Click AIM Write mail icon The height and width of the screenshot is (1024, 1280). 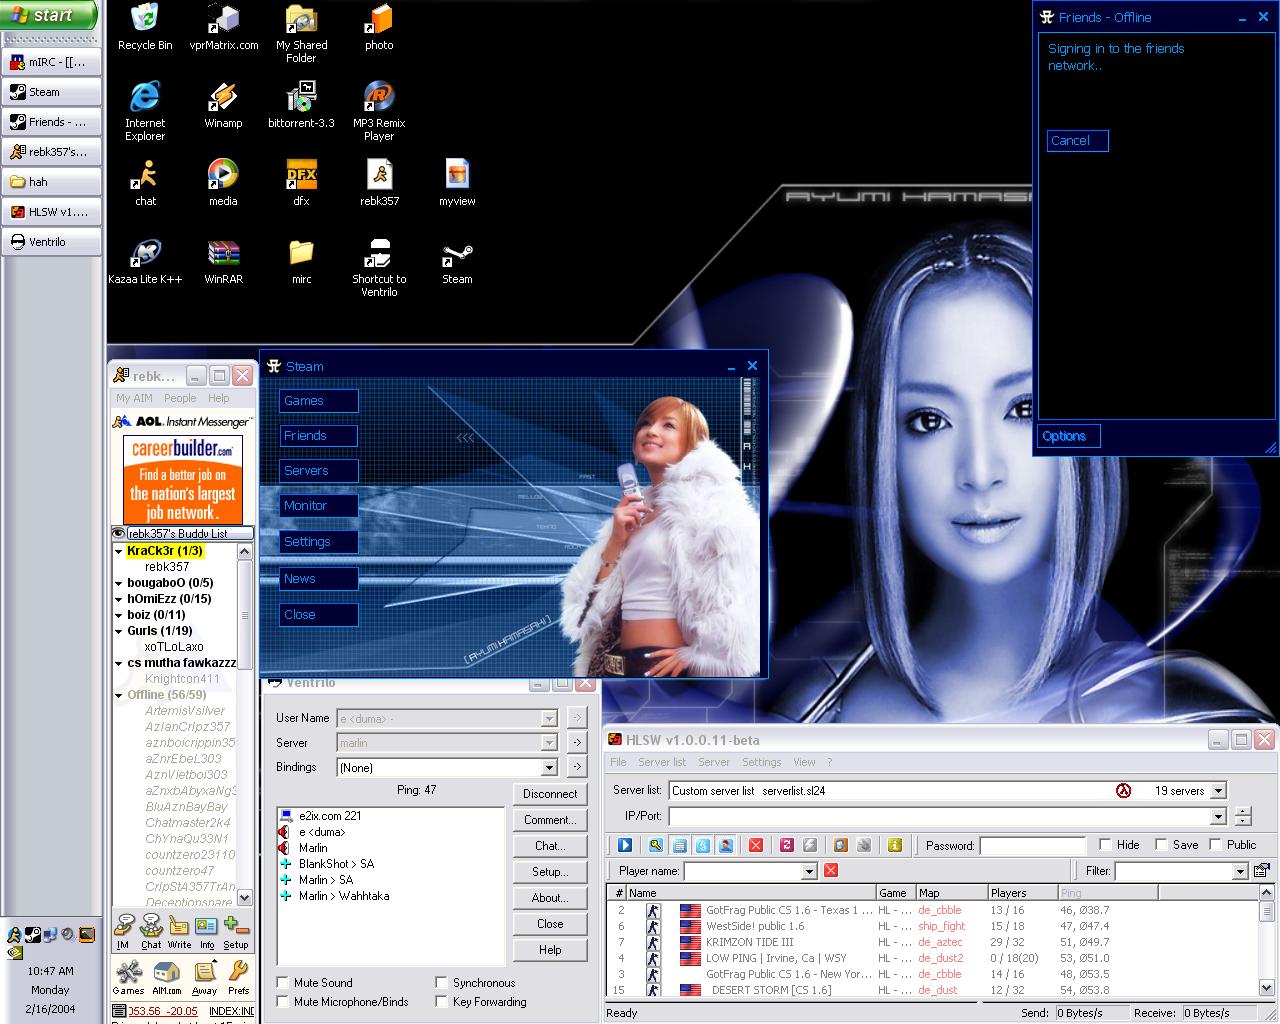point(179,930)
